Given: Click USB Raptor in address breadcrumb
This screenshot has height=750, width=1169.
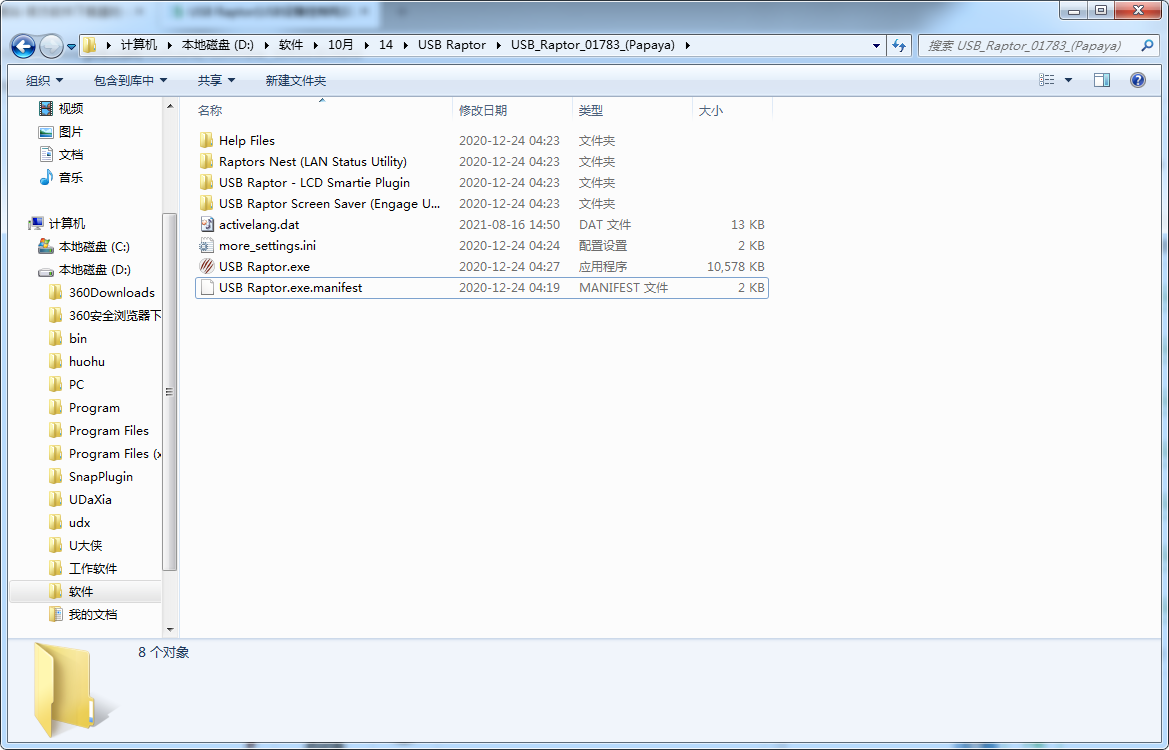Looking at the screenshot, I should (452, 45).
